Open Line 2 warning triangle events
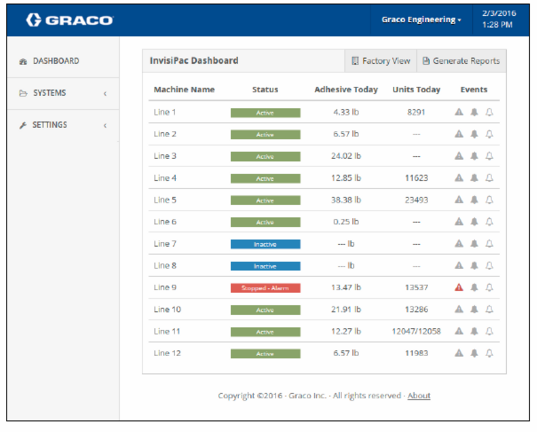 pos(459,134)
